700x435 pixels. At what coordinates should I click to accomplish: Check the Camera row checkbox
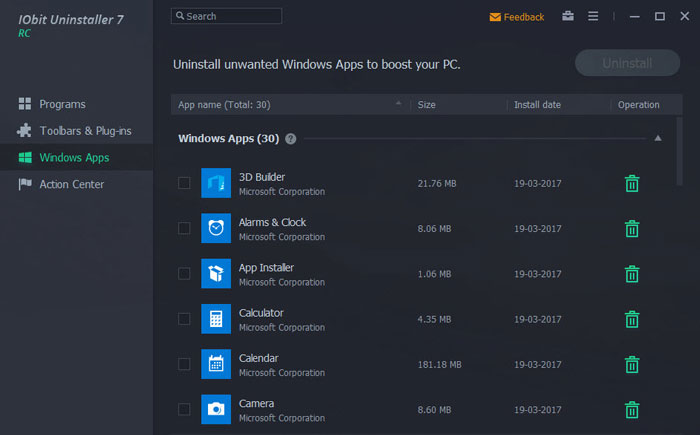[184, 409]
